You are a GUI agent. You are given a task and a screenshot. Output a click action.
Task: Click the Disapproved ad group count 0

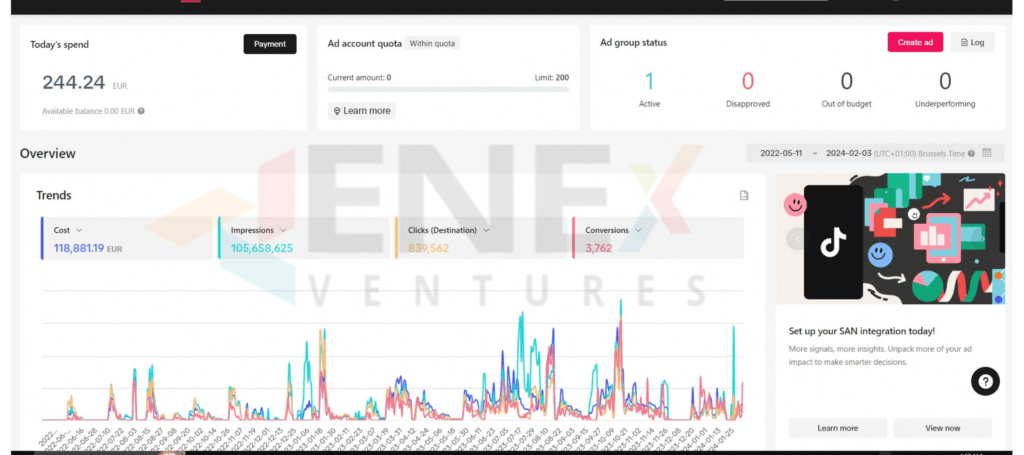tap(748, 82)
